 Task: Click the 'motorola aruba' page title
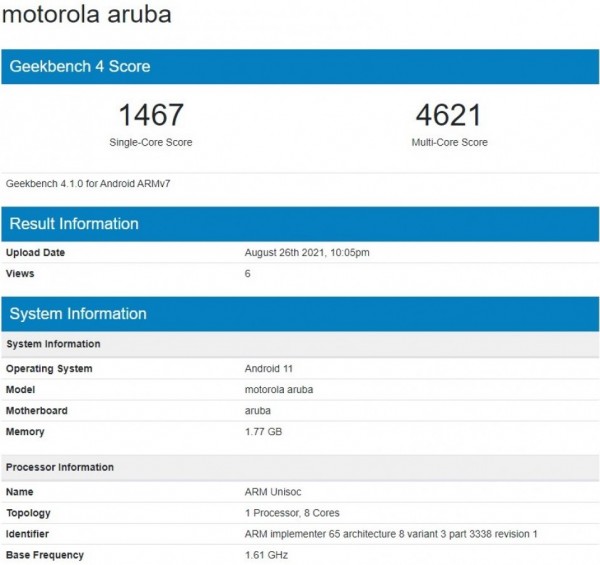point(86,15)
